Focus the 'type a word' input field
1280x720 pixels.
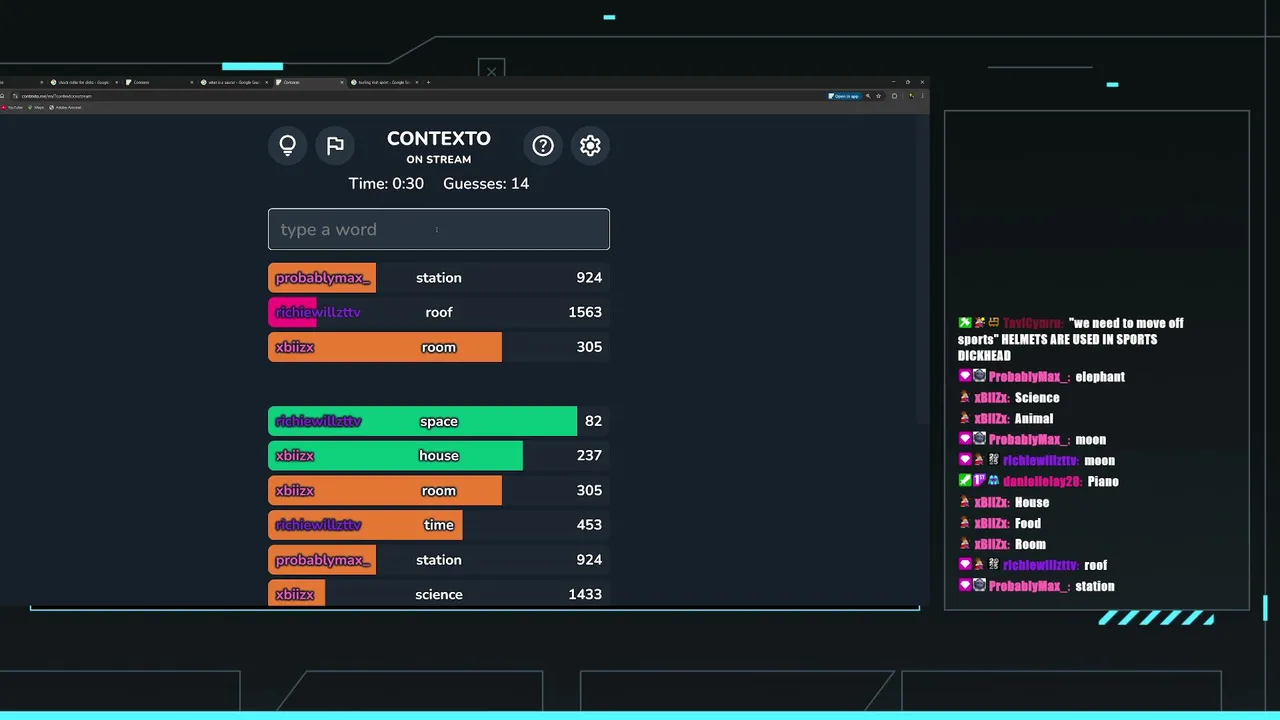click(x=439, y=229)
